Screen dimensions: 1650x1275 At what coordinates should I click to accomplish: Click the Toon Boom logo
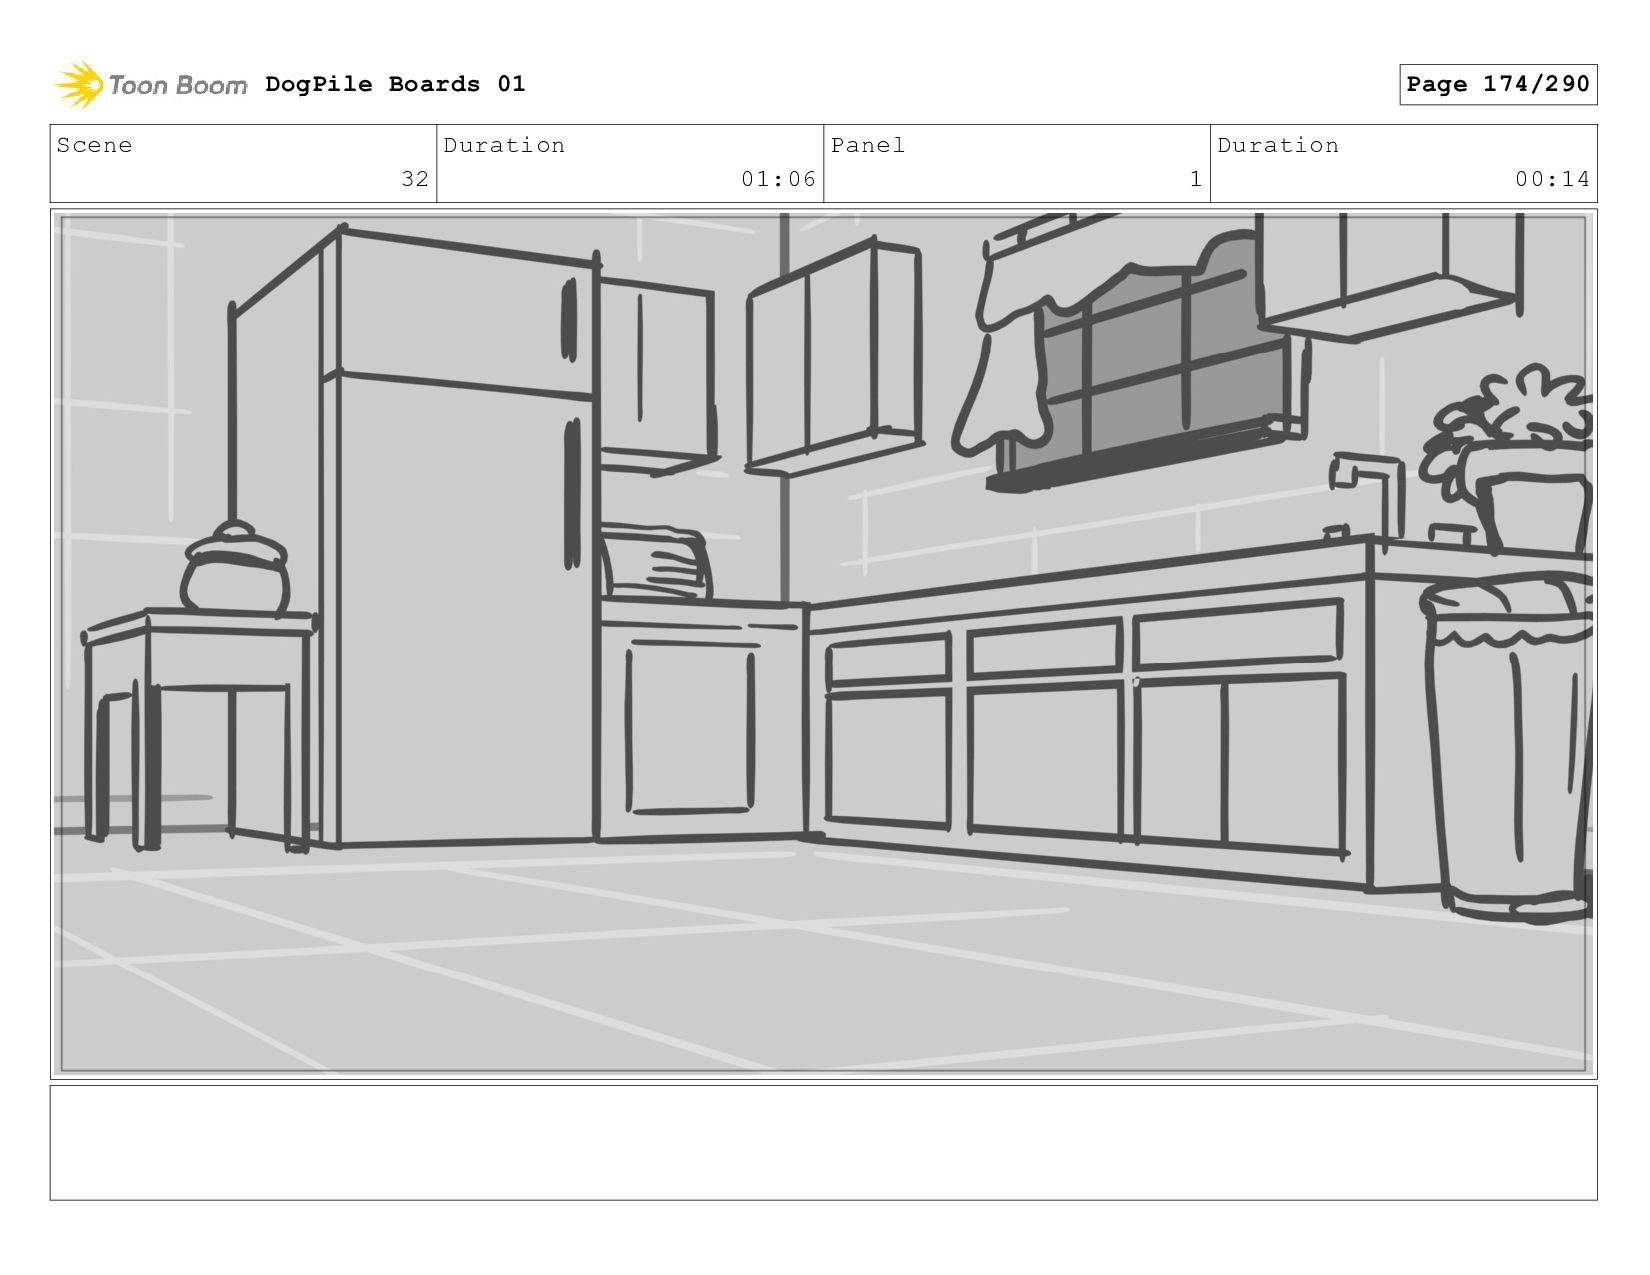(x=150, y=85)
